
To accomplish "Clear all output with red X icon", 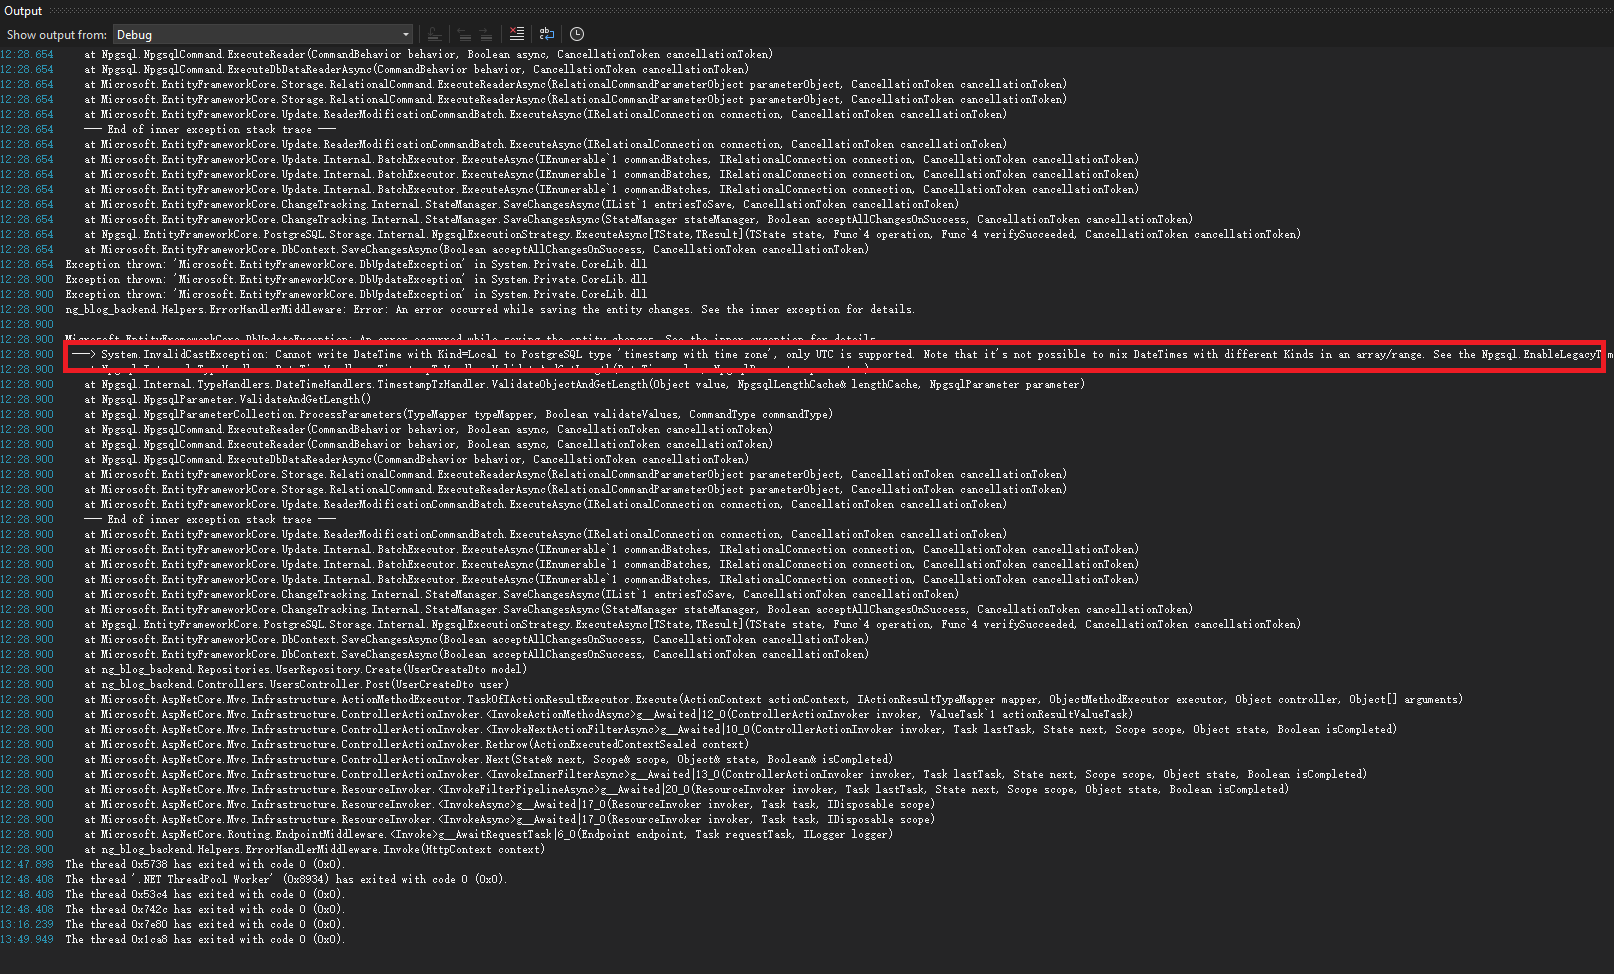I will [x=517, y=34].
